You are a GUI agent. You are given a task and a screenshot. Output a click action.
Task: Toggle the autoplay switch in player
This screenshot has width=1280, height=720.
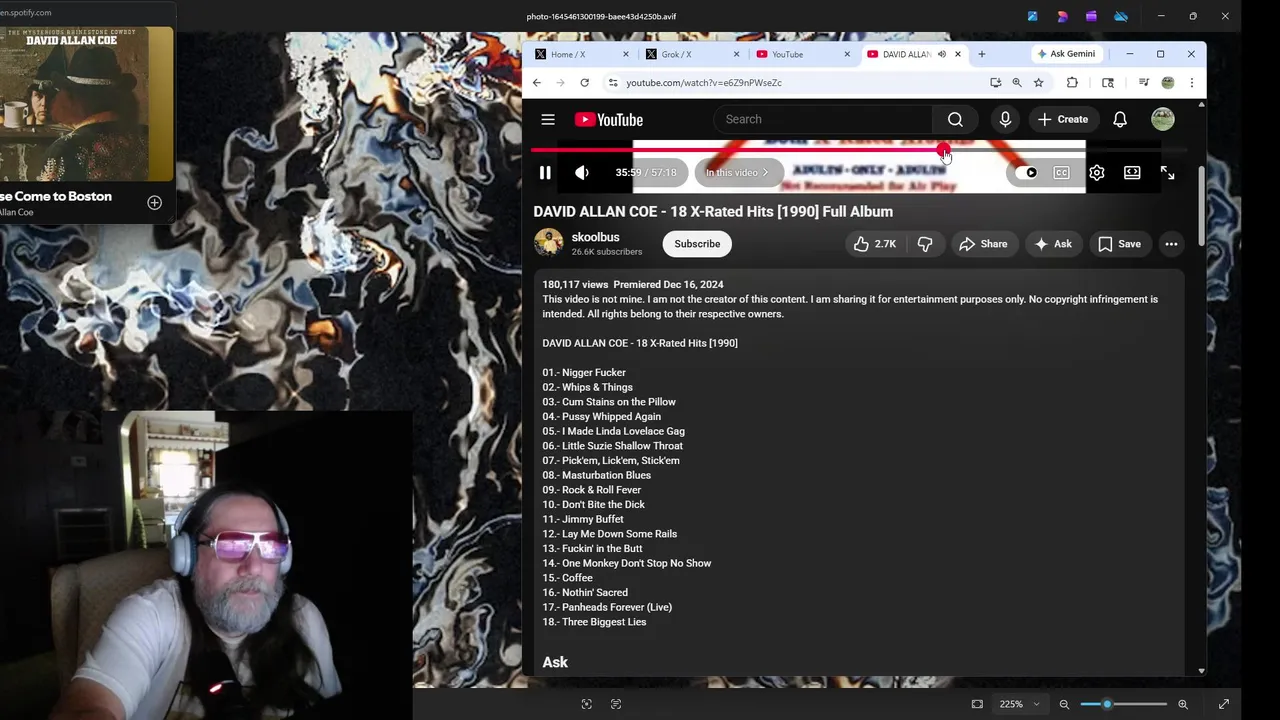[1027, 173]
